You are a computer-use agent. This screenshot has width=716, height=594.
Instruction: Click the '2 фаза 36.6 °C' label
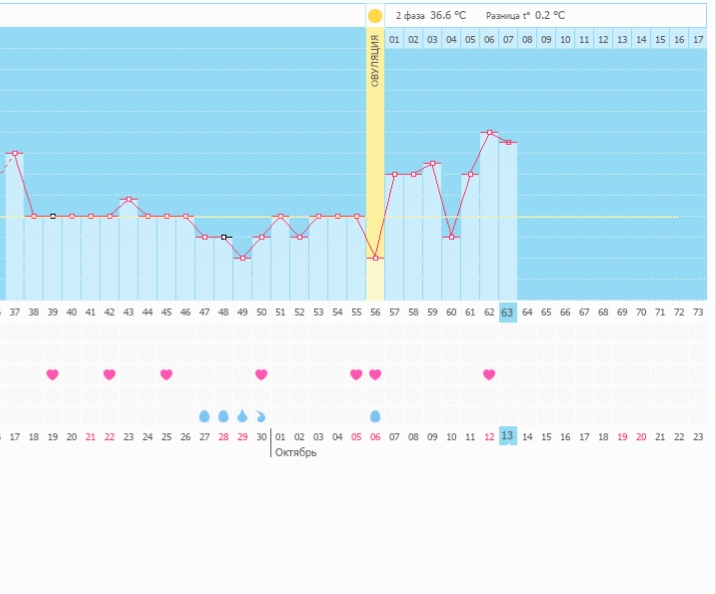tap(429, 16)
